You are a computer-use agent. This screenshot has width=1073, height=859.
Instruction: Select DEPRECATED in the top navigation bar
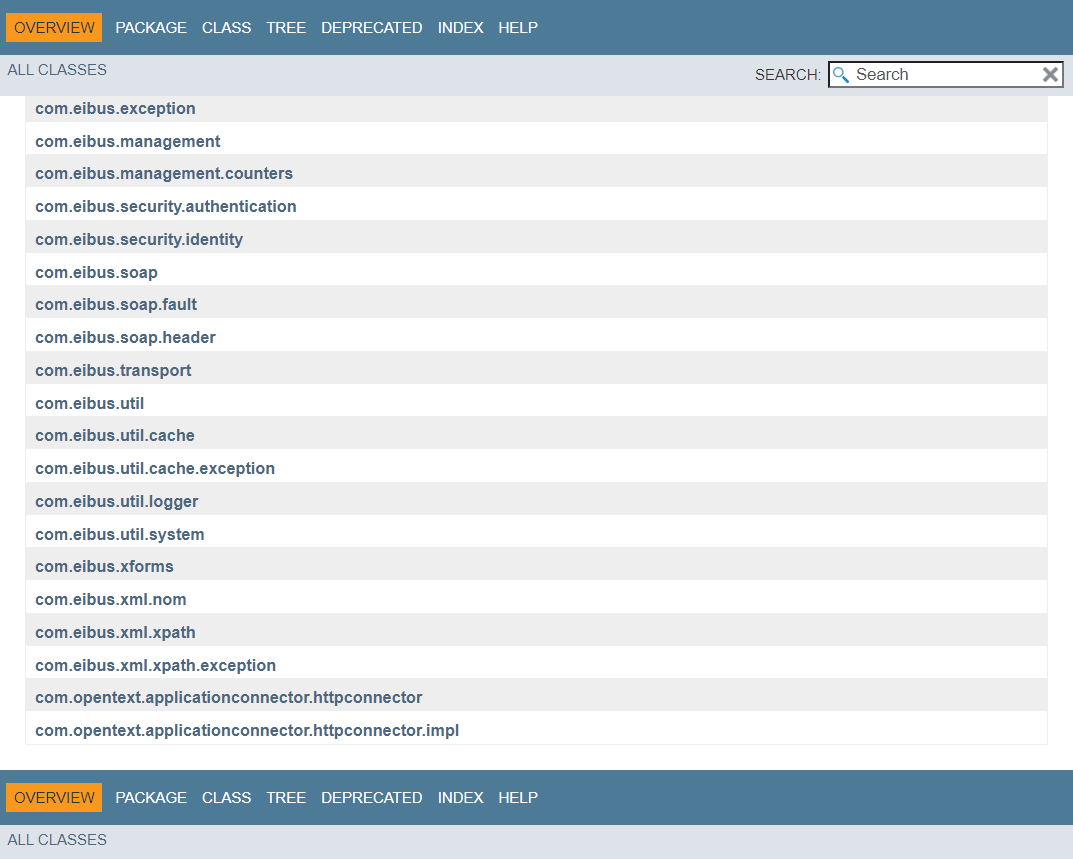pyautogui.click(x=371, y=28)
